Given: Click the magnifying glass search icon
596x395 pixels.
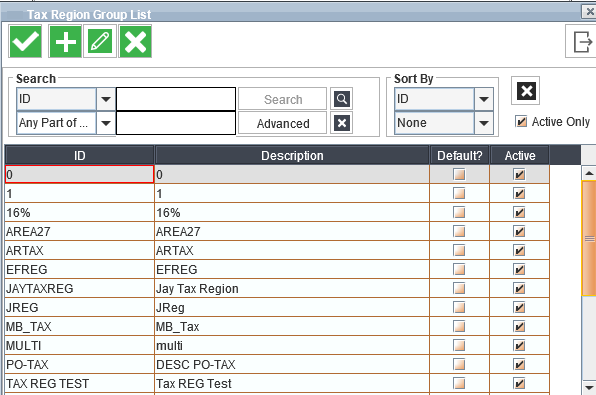Looking at the screenshot, I should (x=342, y=99).
